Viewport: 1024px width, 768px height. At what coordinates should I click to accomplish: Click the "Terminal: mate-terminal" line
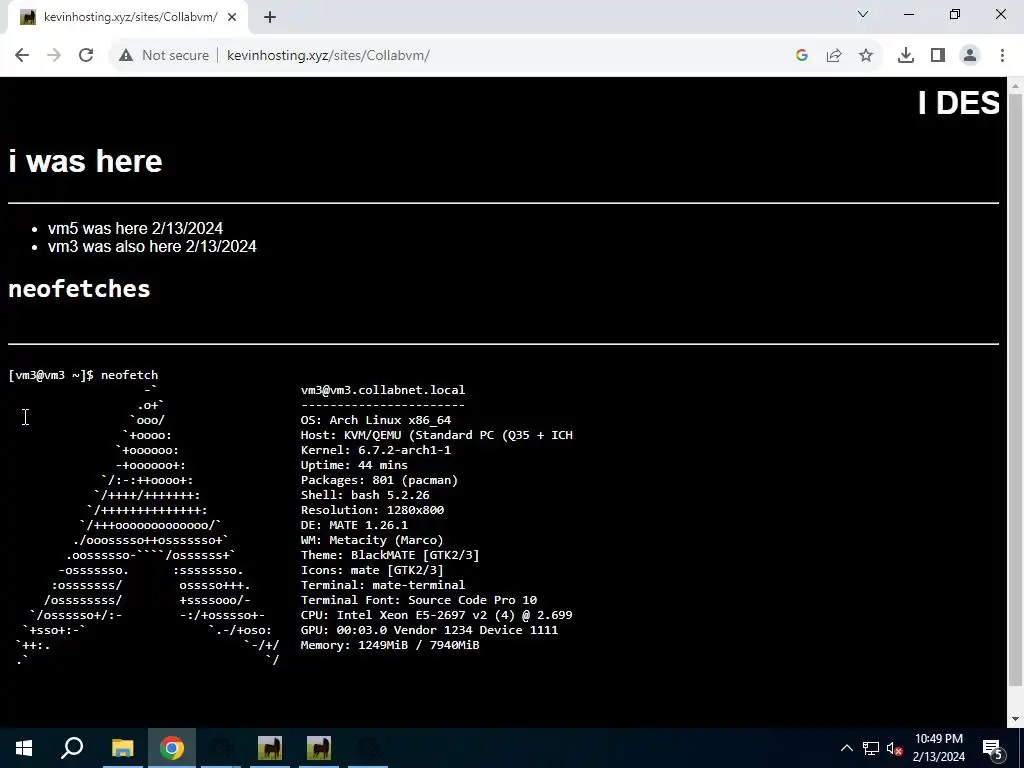point(383,585)
